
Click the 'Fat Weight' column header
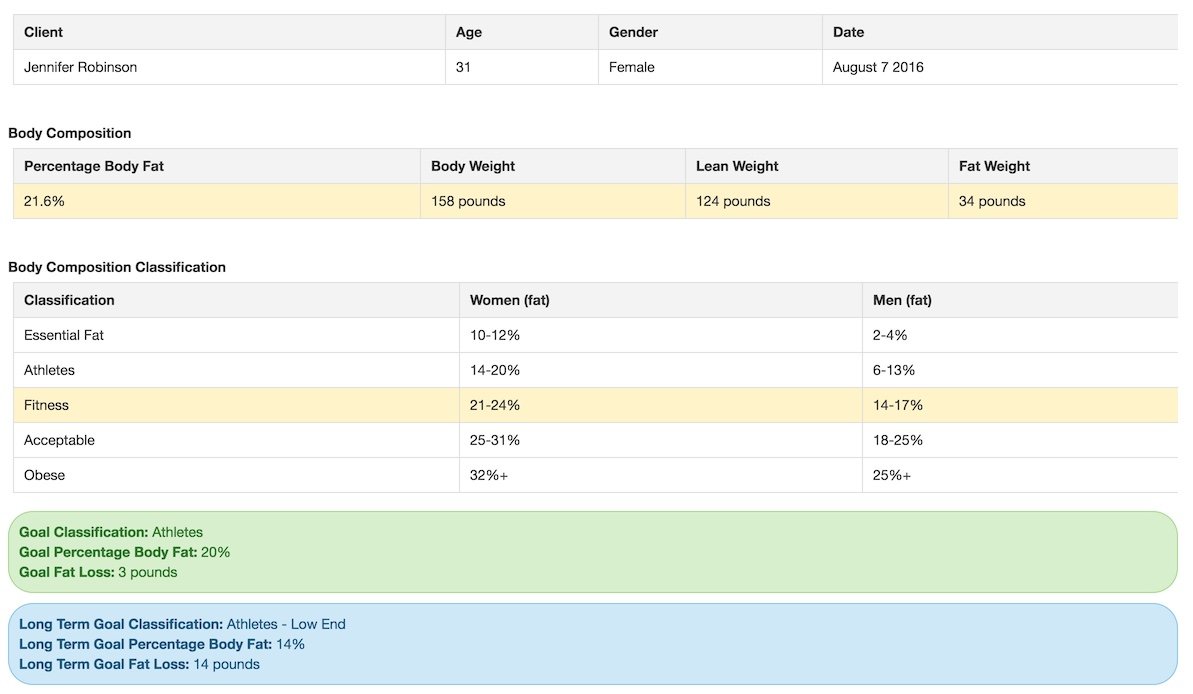(x=1063, y=166)
